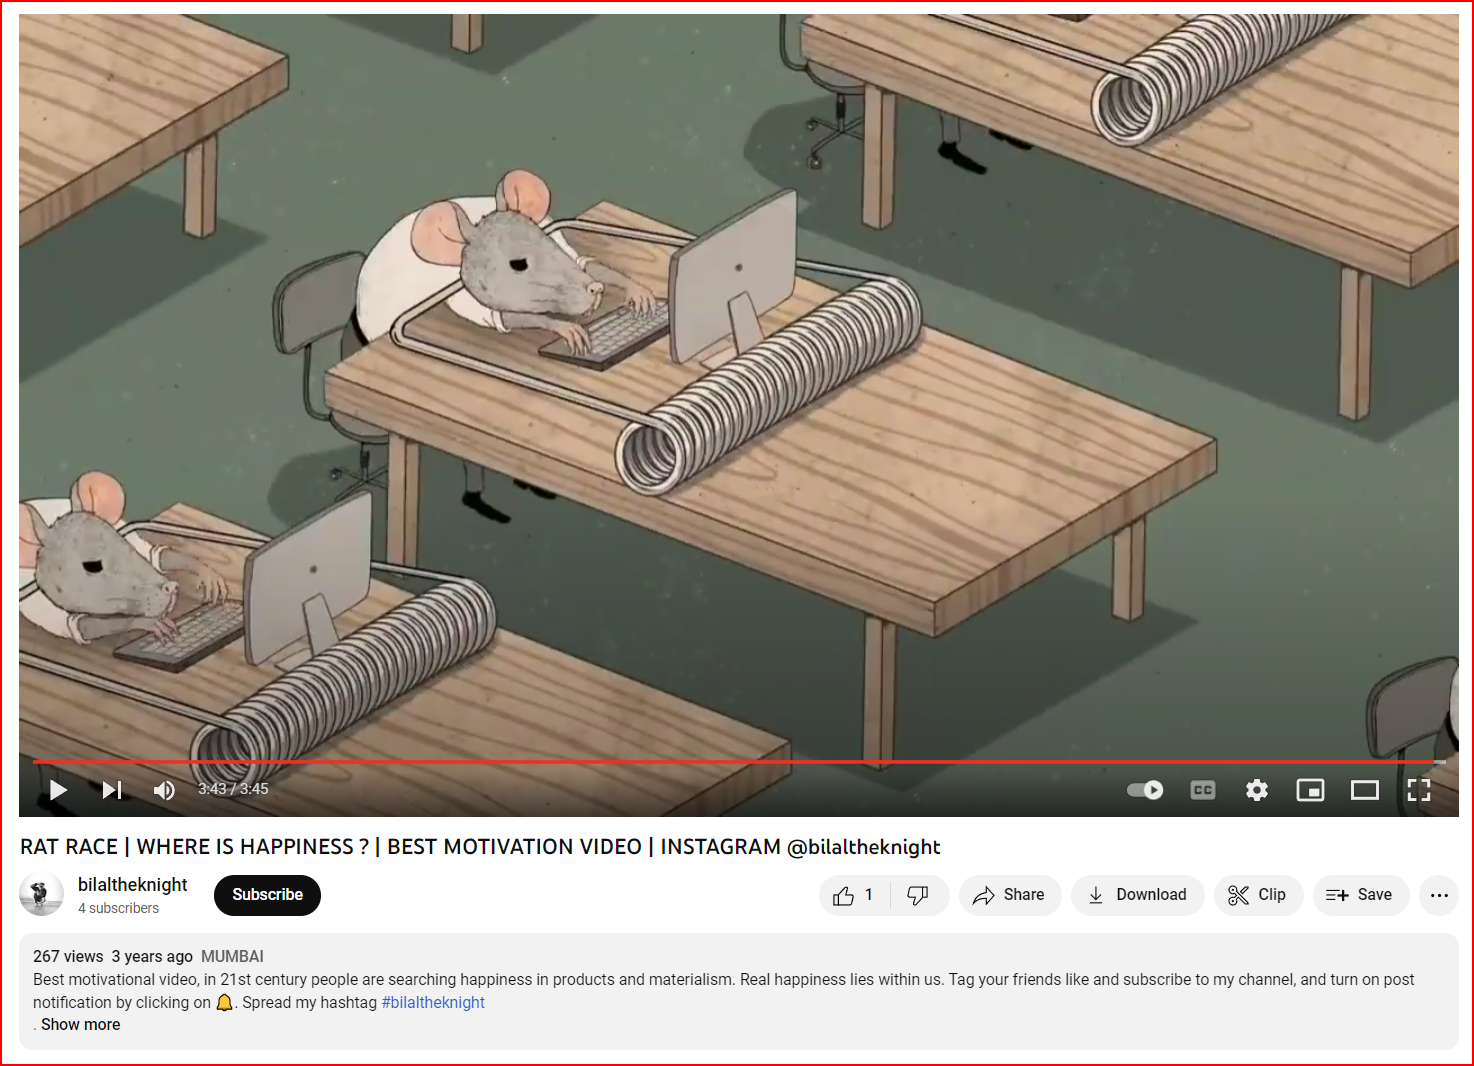Open the video settings gear

1257,790
